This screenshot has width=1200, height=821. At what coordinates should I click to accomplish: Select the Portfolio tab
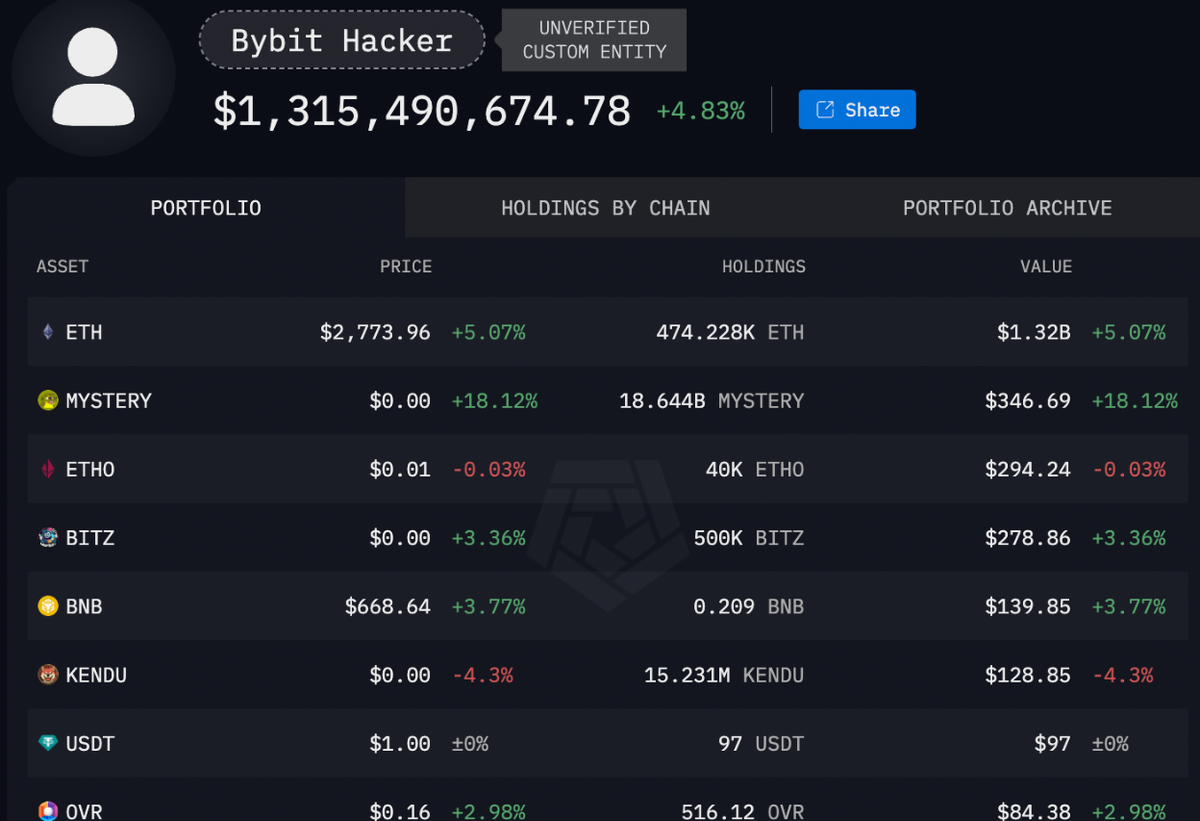click(x=206, y=208)
